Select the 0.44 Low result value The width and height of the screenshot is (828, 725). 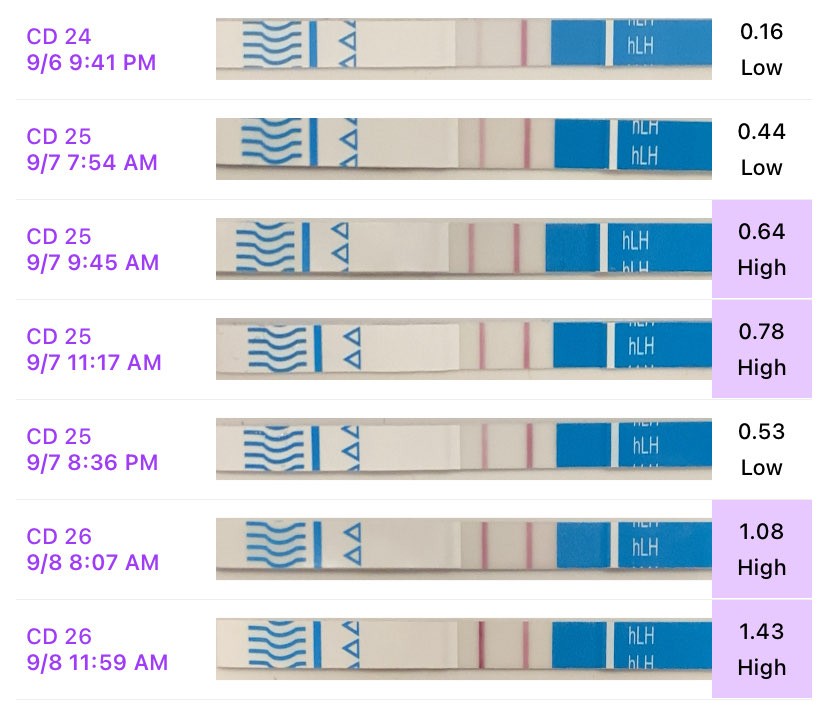(762, 150)
